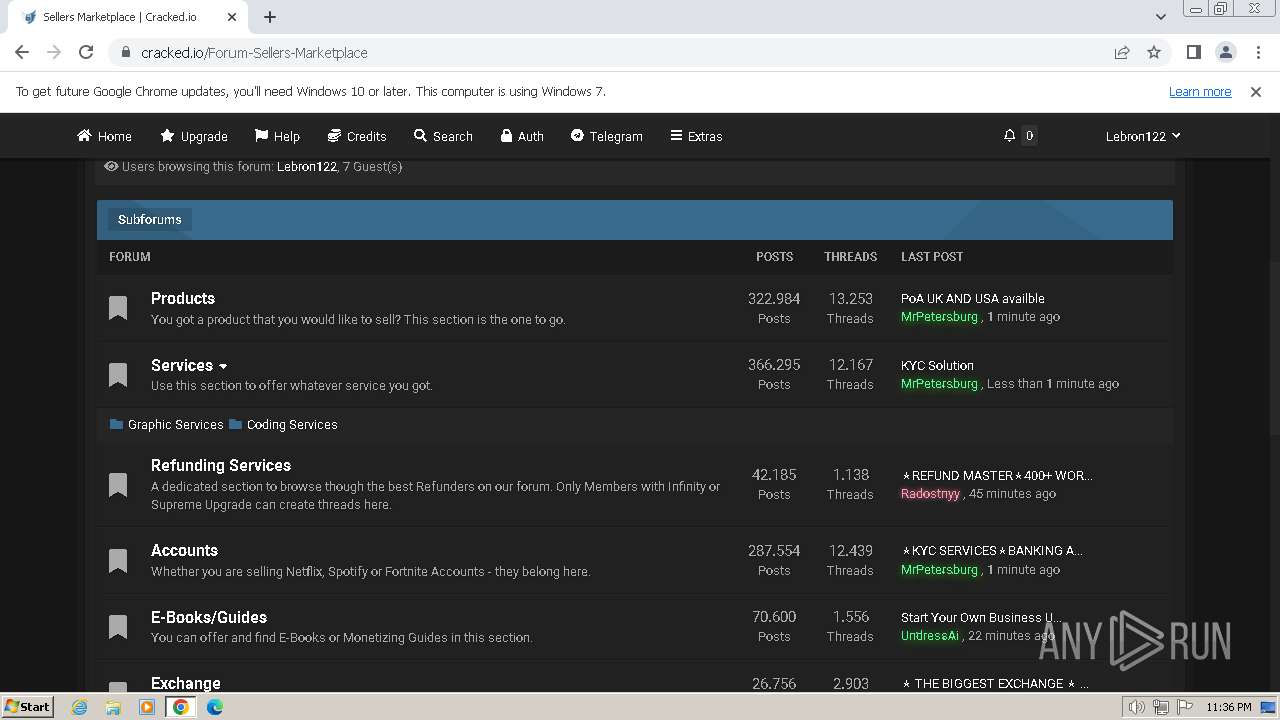Open the Telegram link in navbar
Image resolution: width=1280 pixels, height=720 pixels.
click(606, 136)
